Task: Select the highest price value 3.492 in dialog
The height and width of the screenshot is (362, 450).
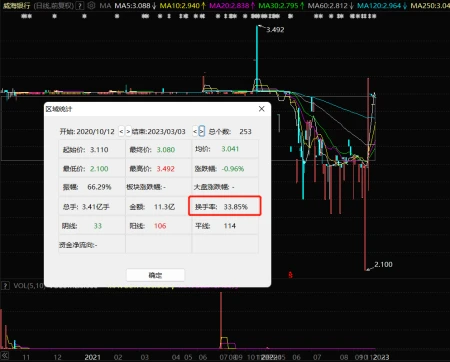Action: tap(166, 169)
